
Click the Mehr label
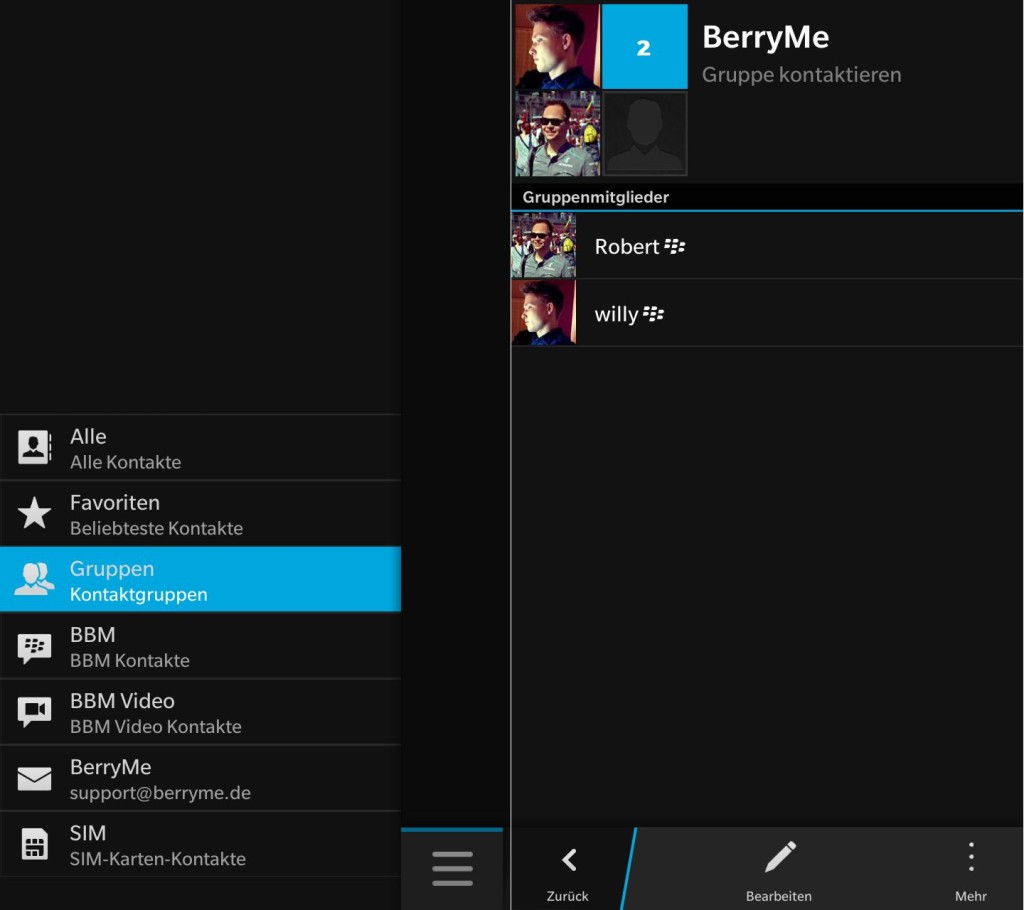(970, 896)
